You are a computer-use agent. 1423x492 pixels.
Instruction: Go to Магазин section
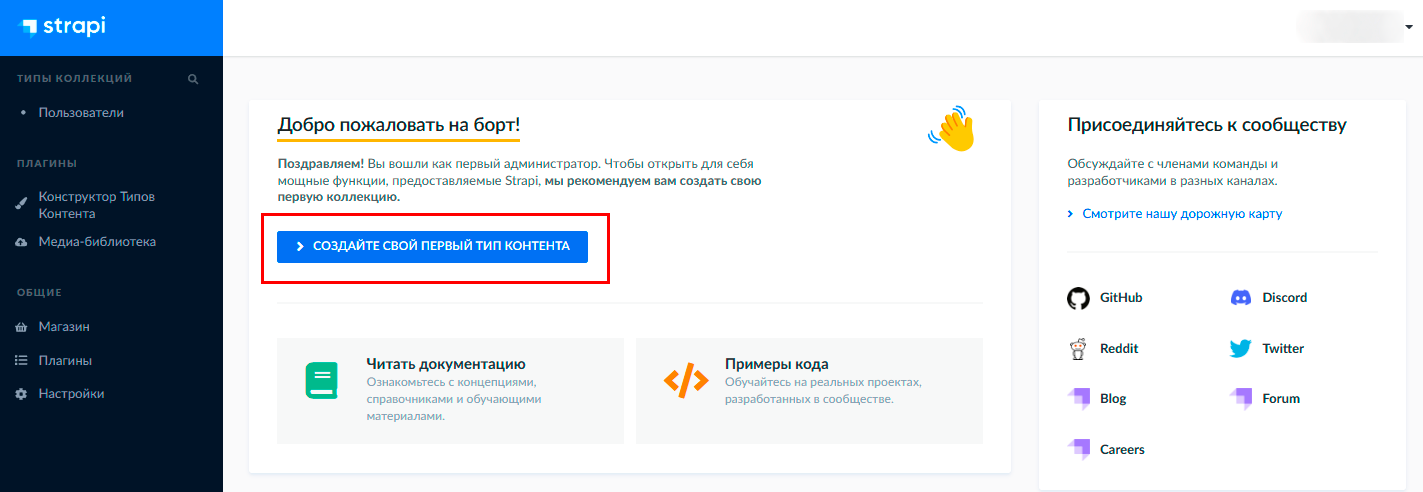(x=65, y=327)
